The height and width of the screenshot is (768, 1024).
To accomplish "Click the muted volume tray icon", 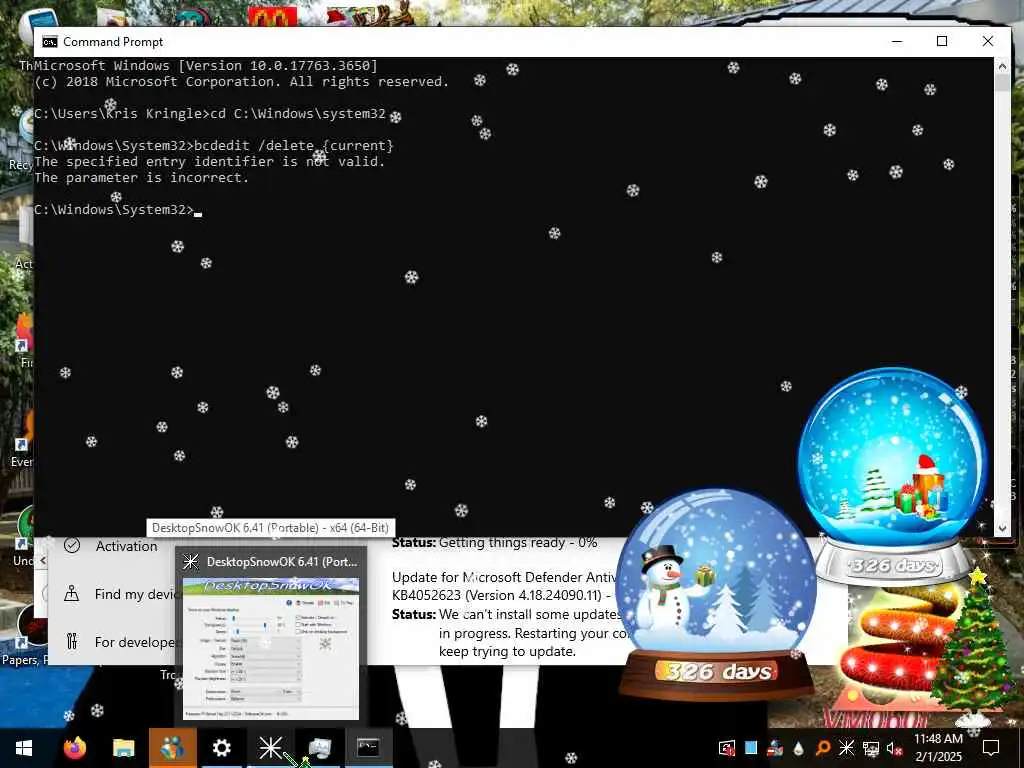I will (x=895, y=748).
